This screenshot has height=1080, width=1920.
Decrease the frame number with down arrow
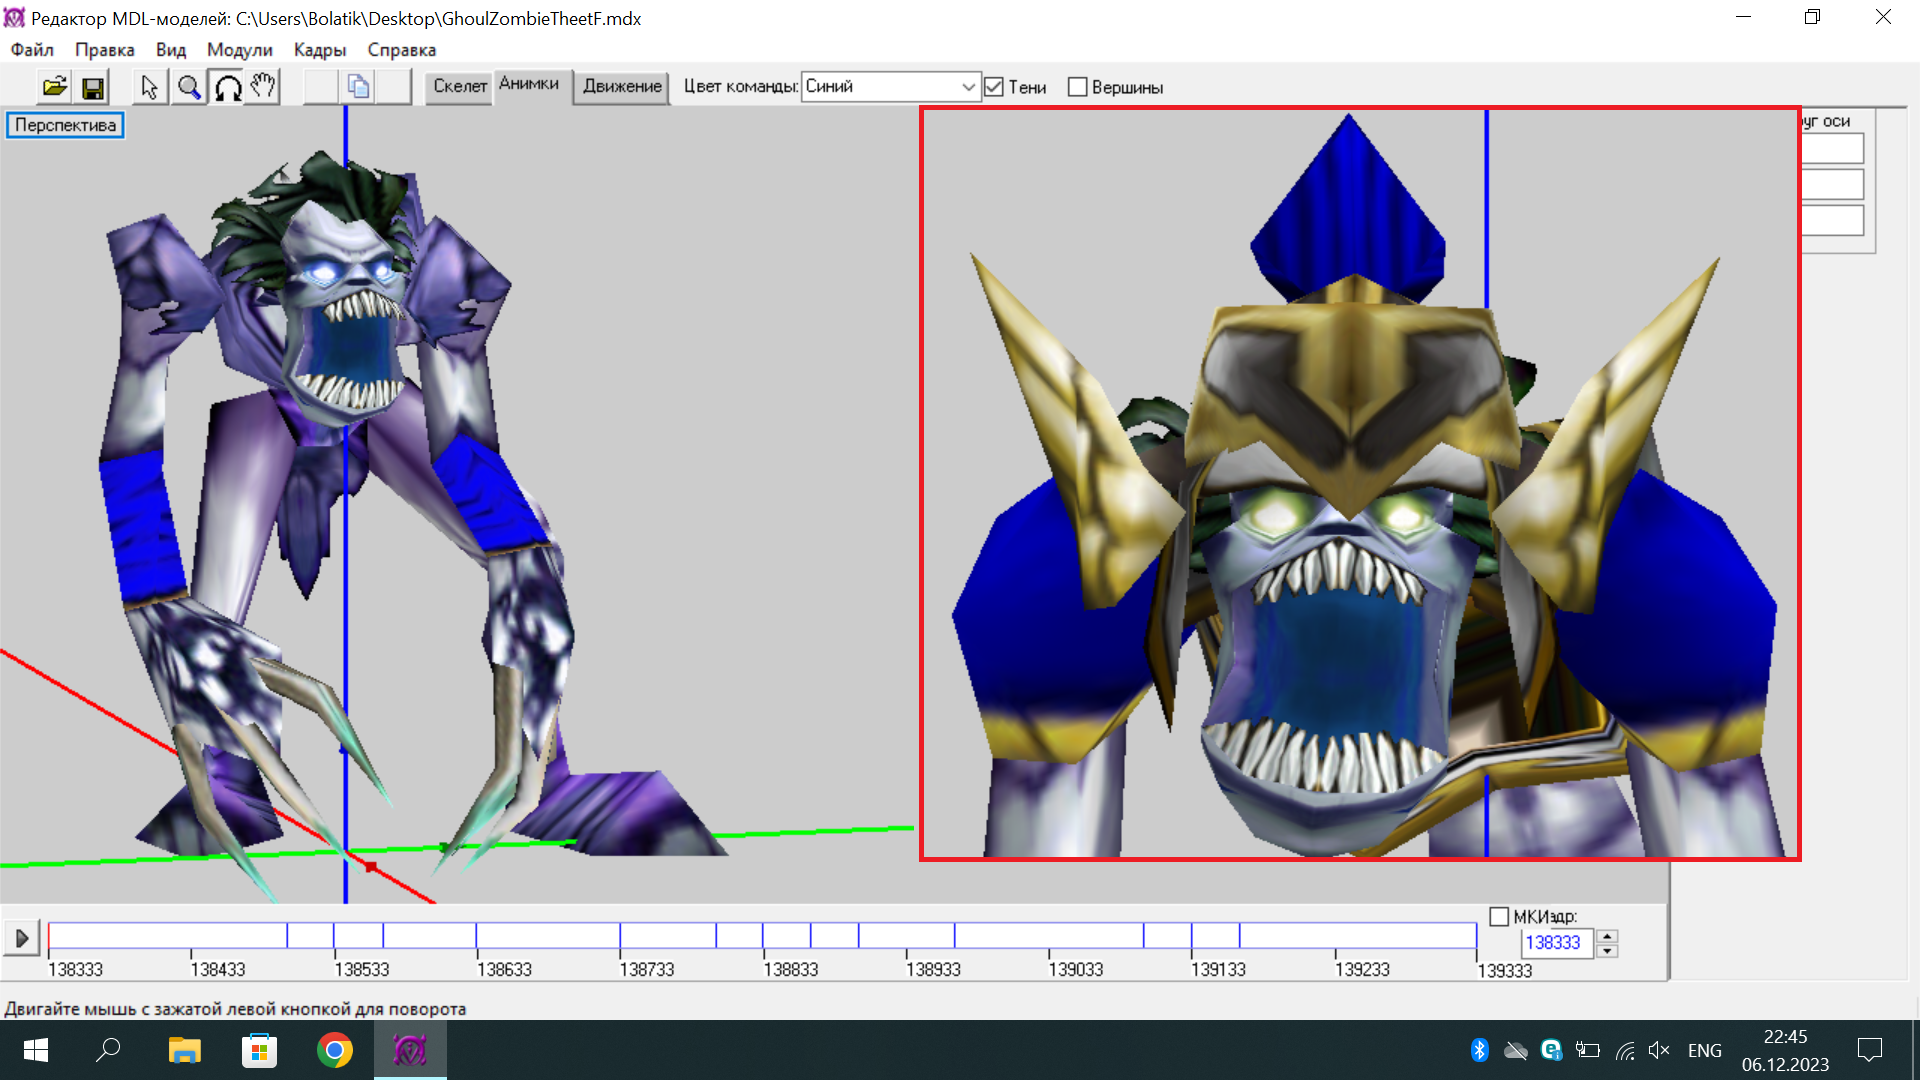point(1607,951)
